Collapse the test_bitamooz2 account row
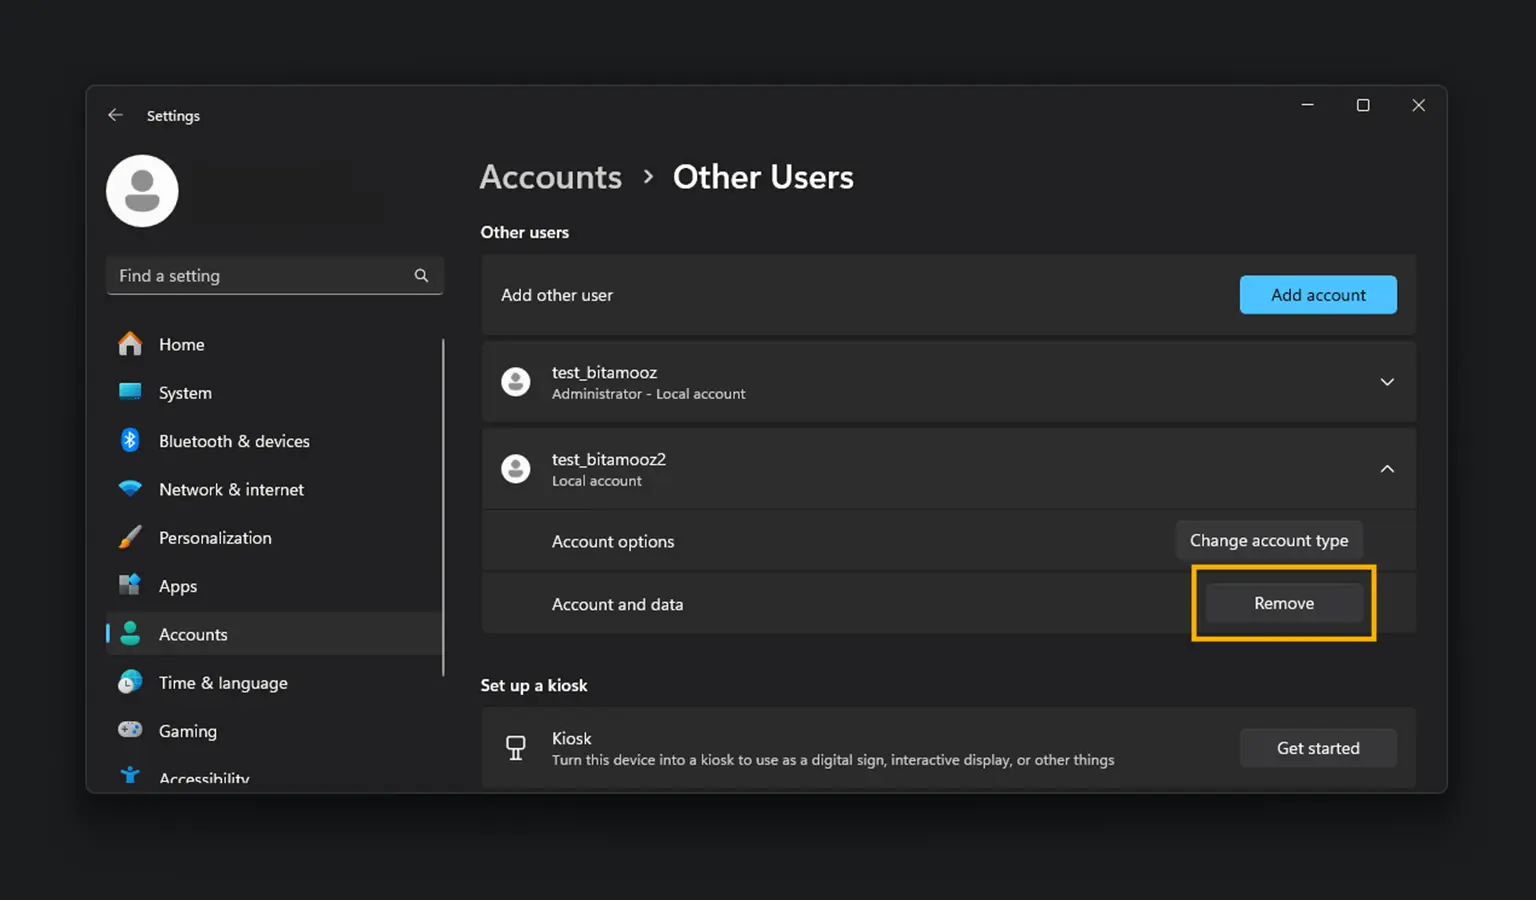The image size is (1536, 900). 1386,469
